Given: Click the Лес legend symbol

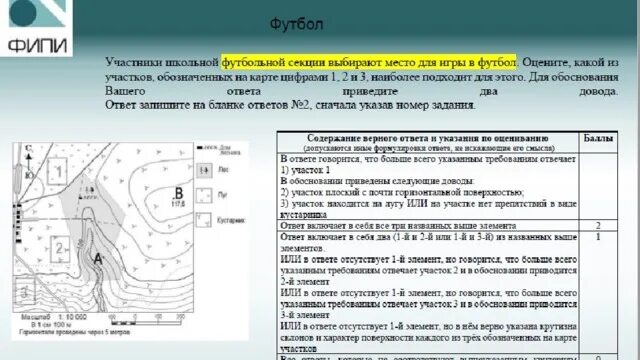Looking at the screenshot, I should click(x=204, y=170).
